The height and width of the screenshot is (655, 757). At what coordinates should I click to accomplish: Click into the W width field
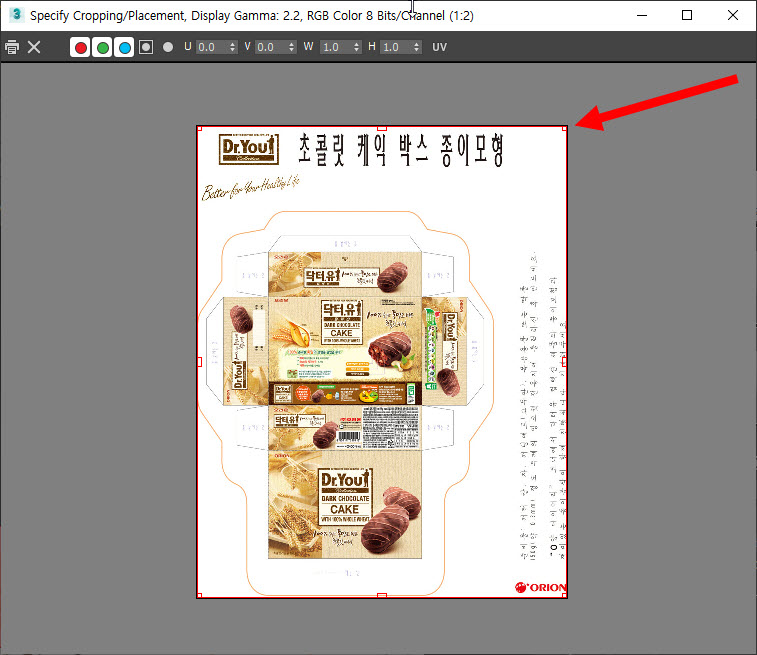[336, 47]
